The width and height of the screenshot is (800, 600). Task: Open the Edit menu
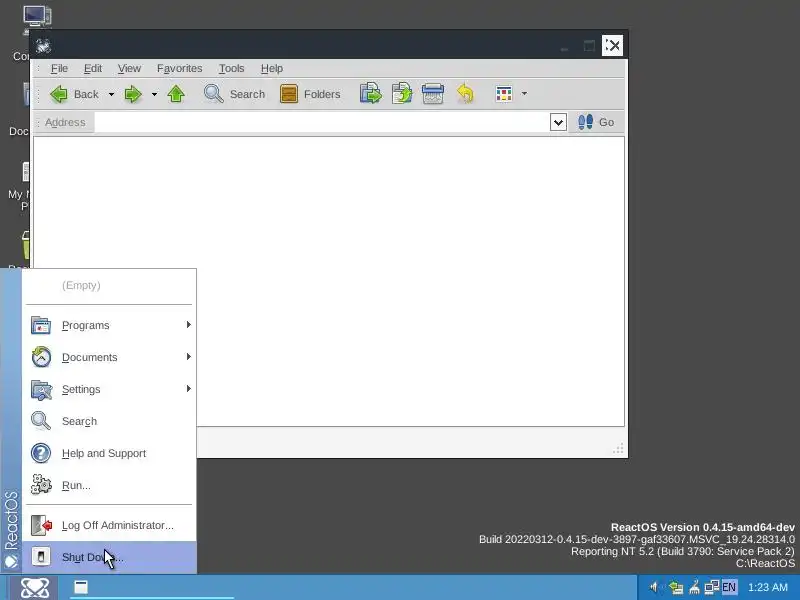pyautogui.click(x=93, y=68)
